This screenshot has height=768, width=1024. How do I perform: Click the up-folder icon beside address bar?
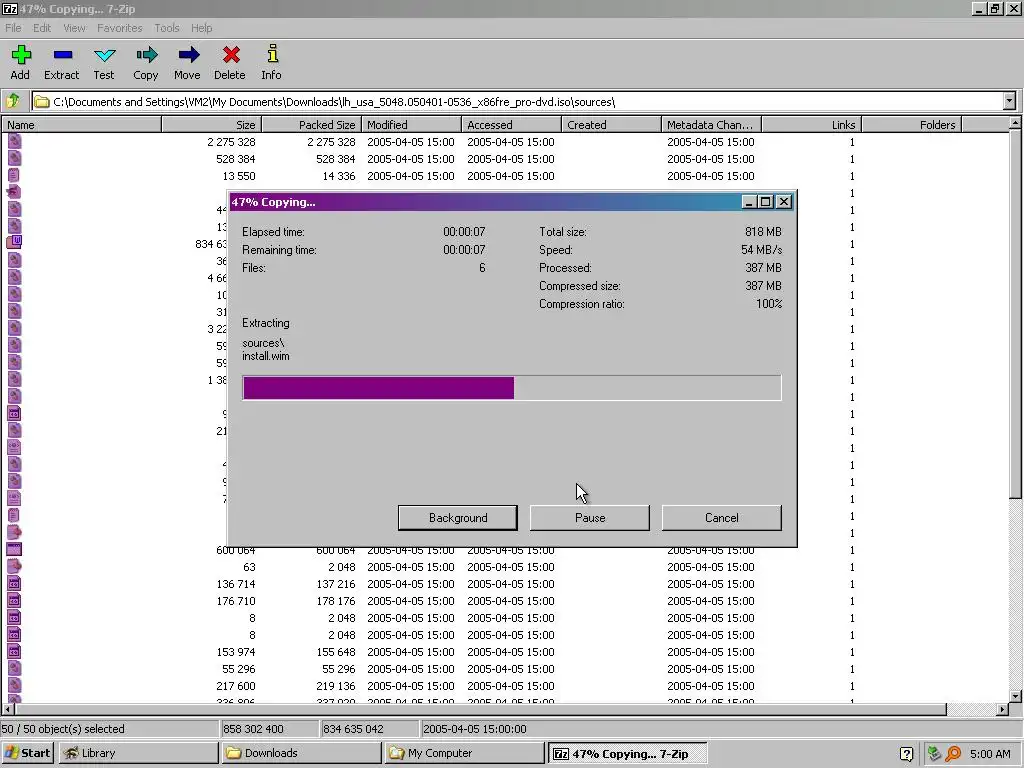(x=13, y=101)
